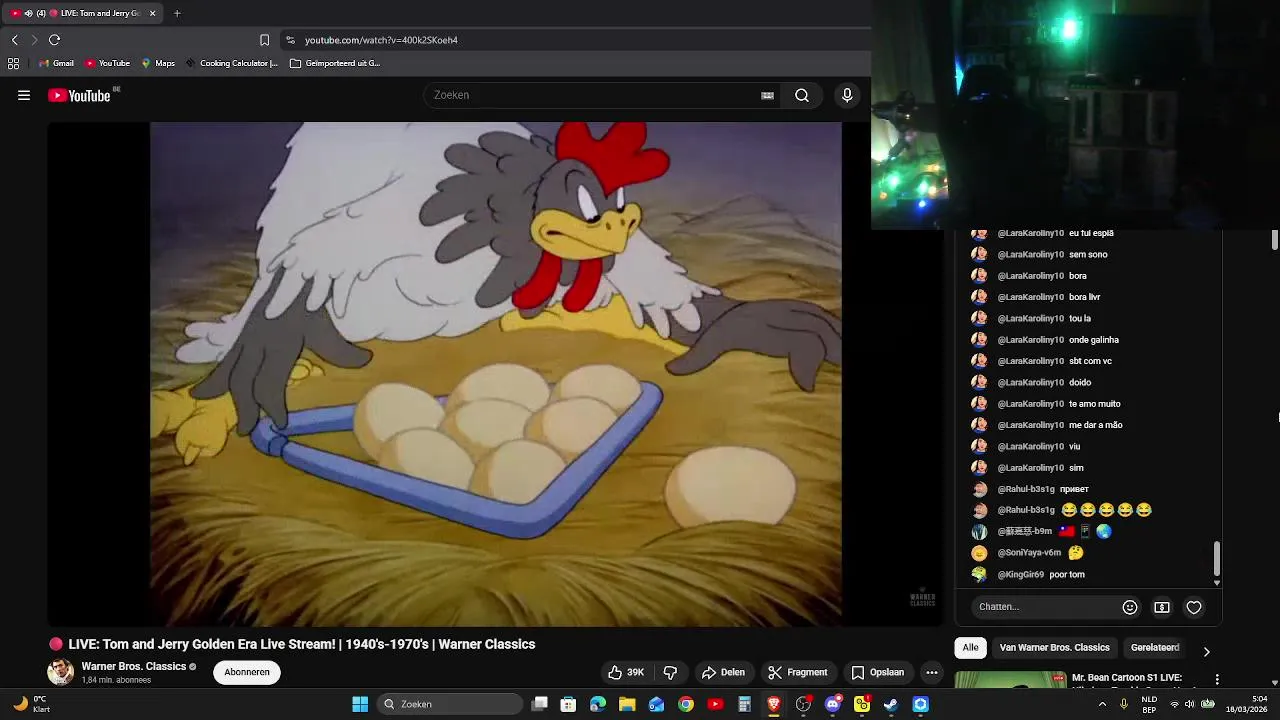Expand Geïmporteerd bookmarks folder
1280x720 pixels.
pyautogui.click(x=335, y=63)
